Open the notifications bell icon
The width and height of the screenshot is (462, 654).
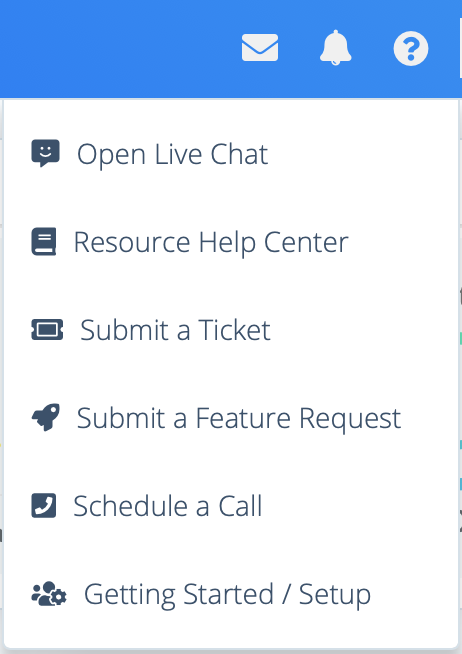[335, 48]
